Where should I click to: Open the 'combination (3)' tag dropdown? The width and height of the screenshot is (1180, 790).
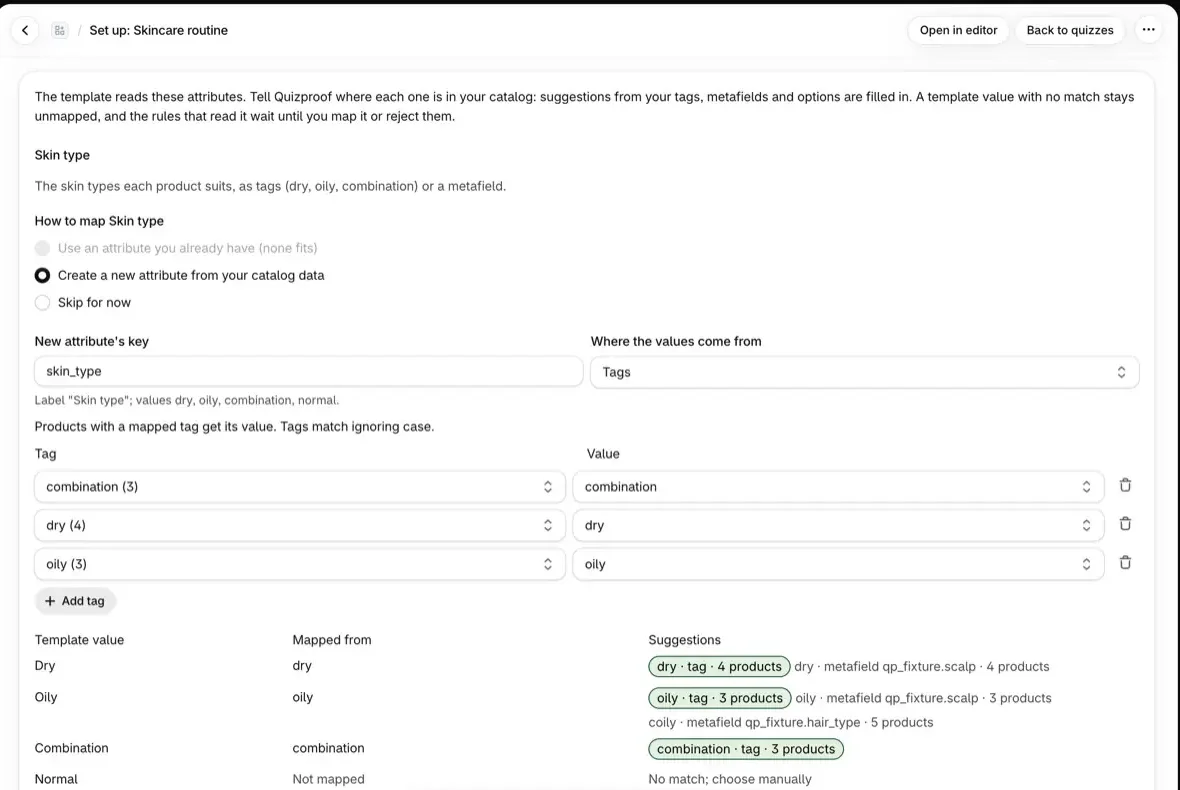[x=300, y=487]
